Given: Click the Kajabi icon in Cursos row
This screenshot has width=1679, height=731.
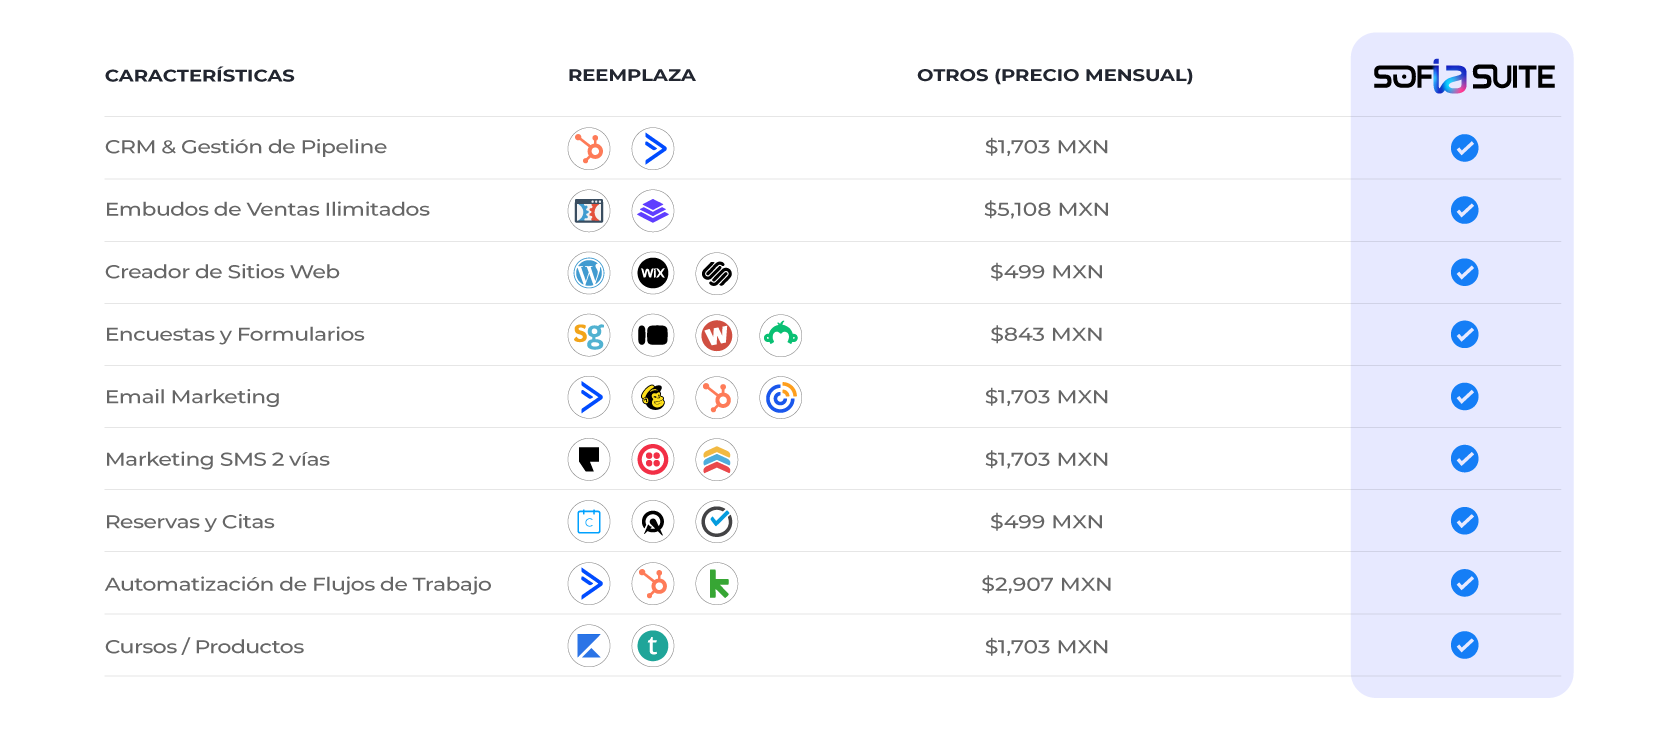Looking at the screenshot, I should point(589,646).
